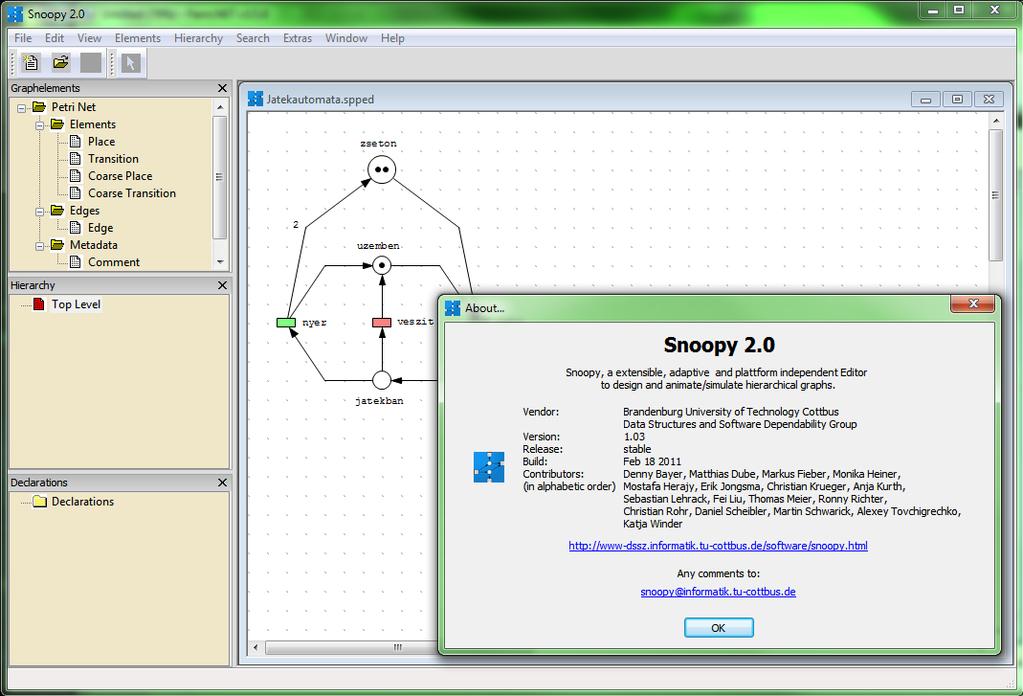The height and width of the screenshot is (696, 1023).
Task: Select Coarse Transition tree item
Action: pyautogui.click(x=132, y=193)
